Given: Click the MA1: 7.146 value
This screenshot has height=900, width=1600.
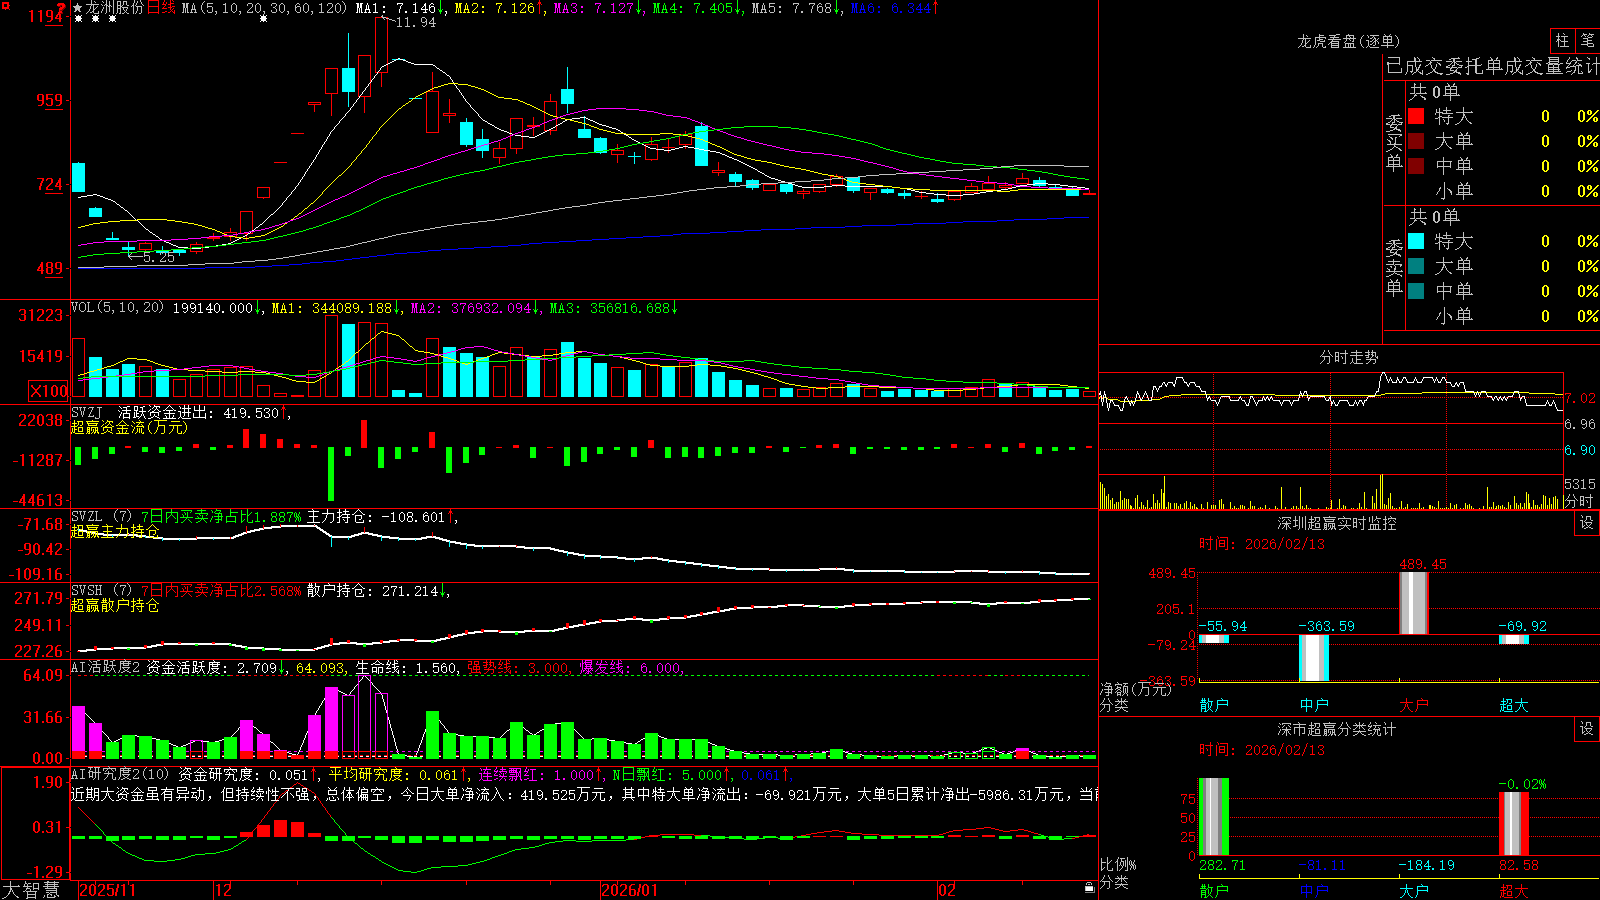Looking at the screenshot, I should coord(400,8).
